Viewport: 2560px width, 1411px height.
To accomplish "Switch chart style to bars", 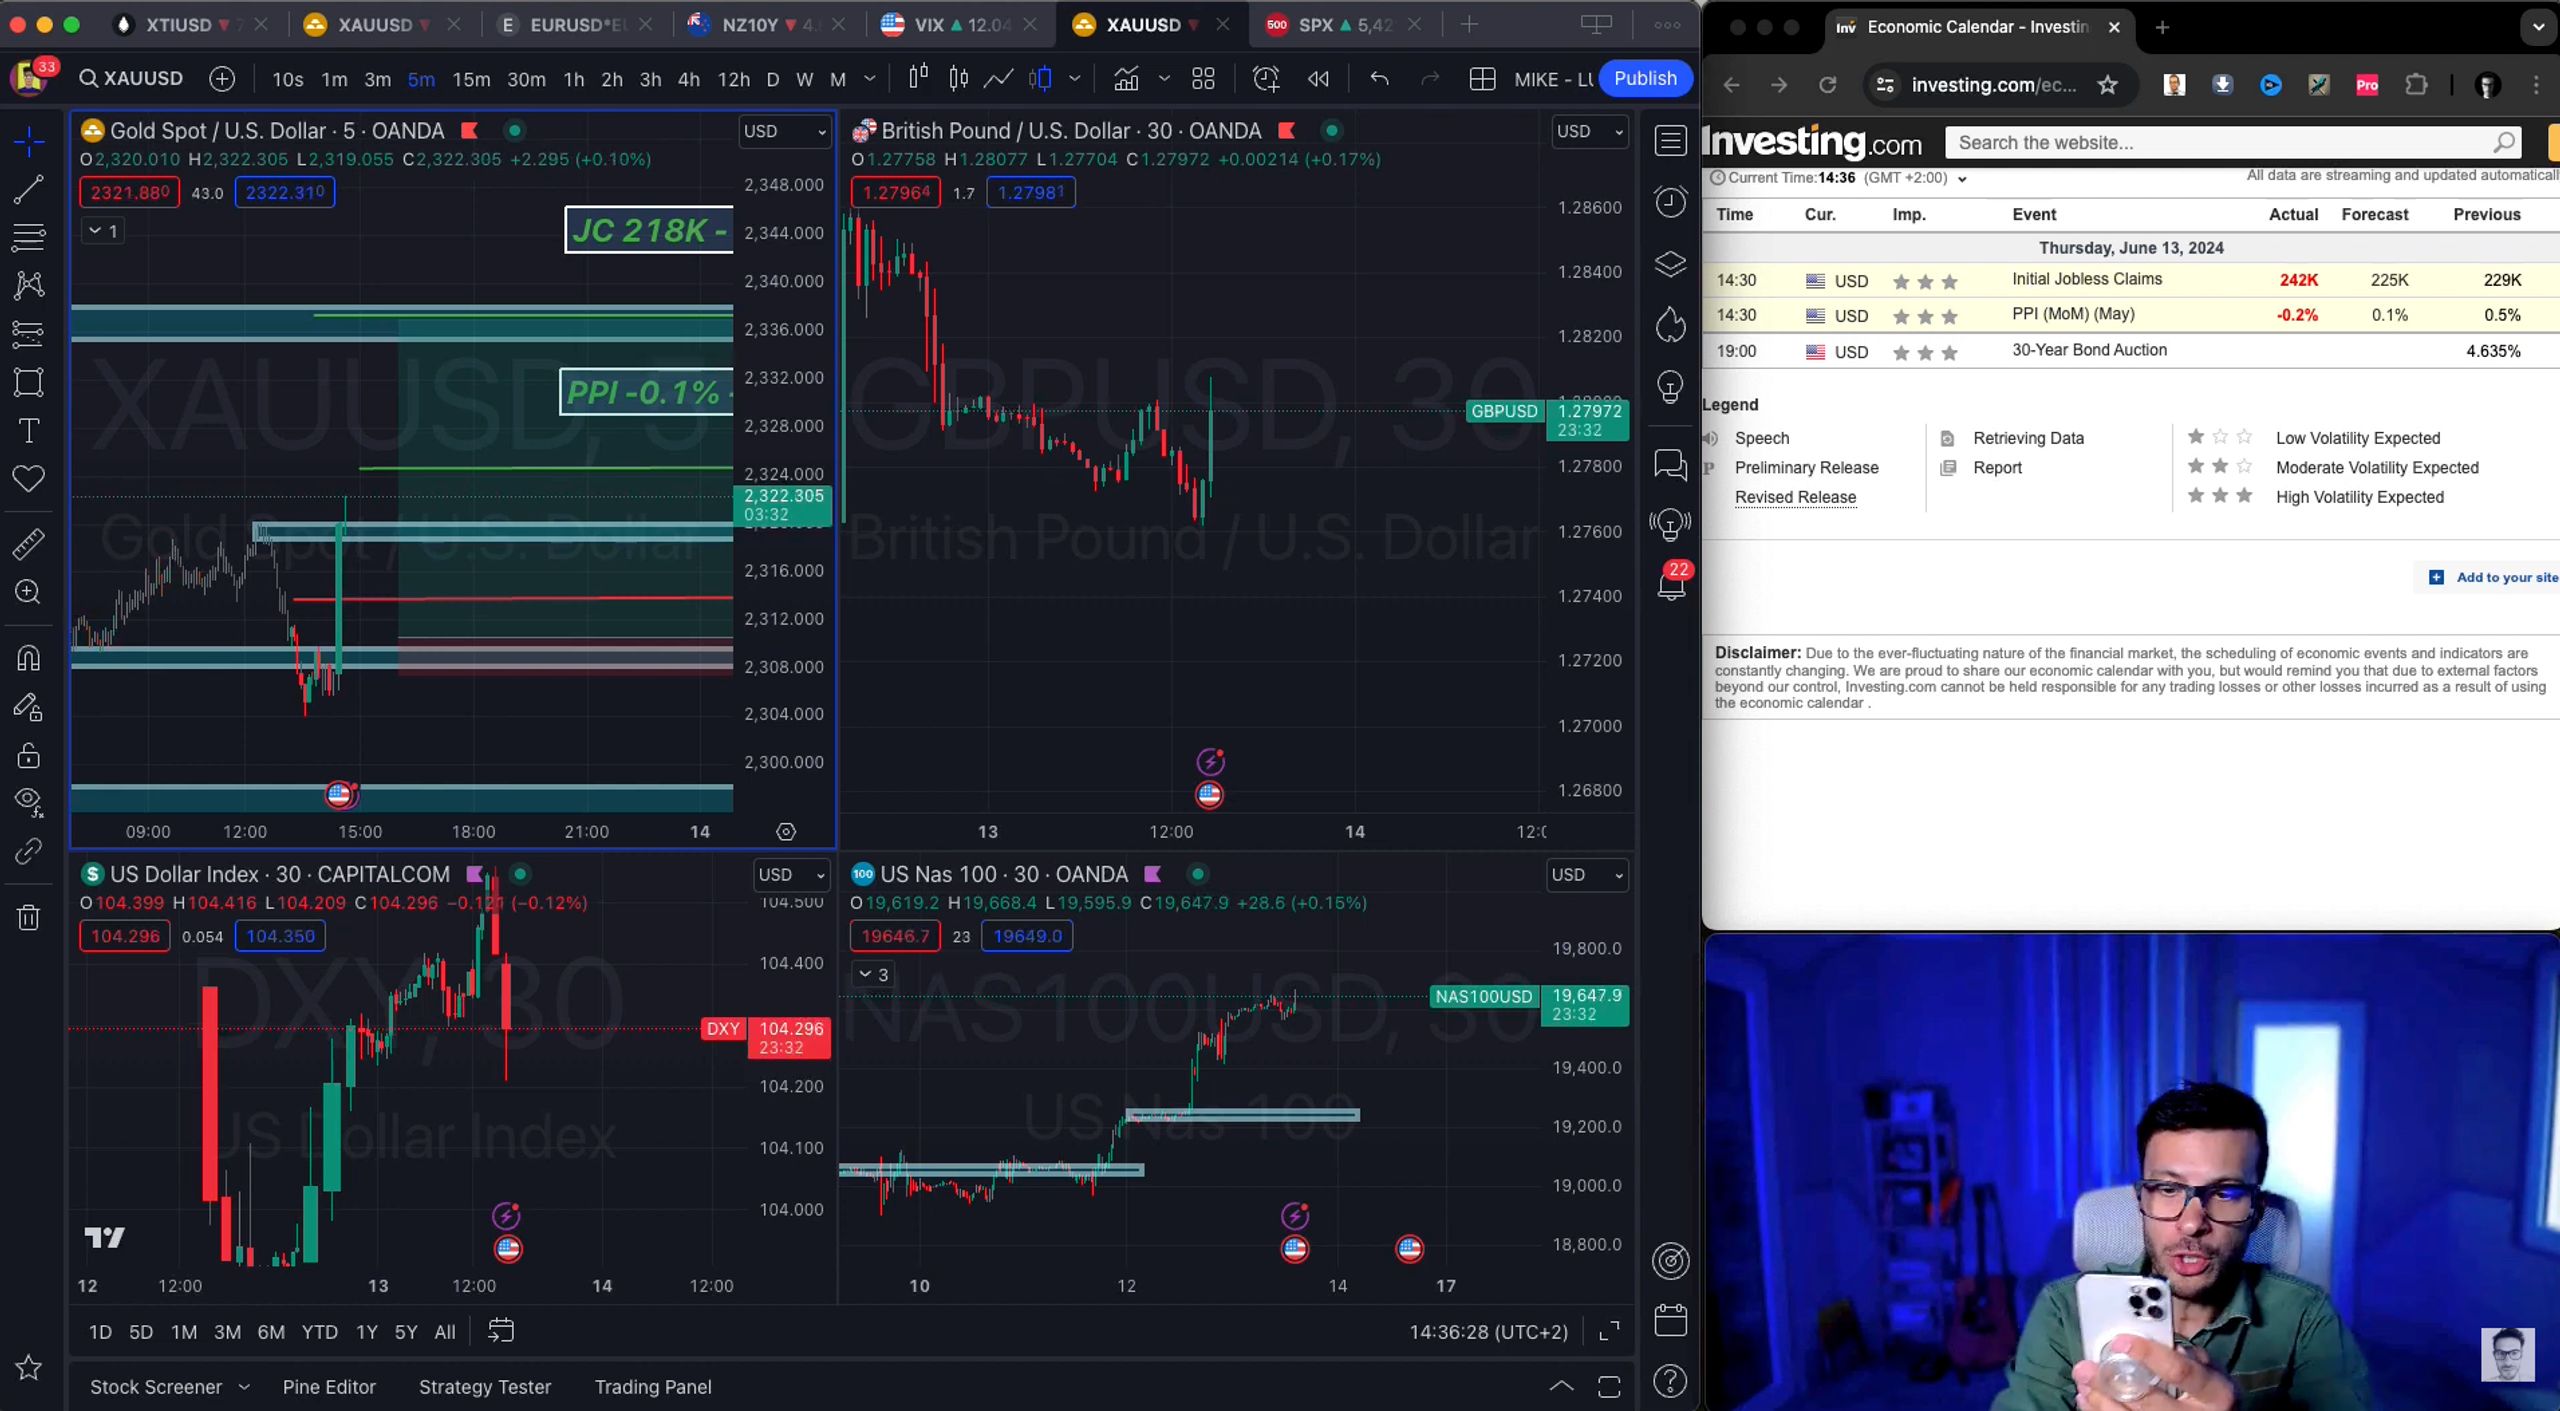I will 918,78.
